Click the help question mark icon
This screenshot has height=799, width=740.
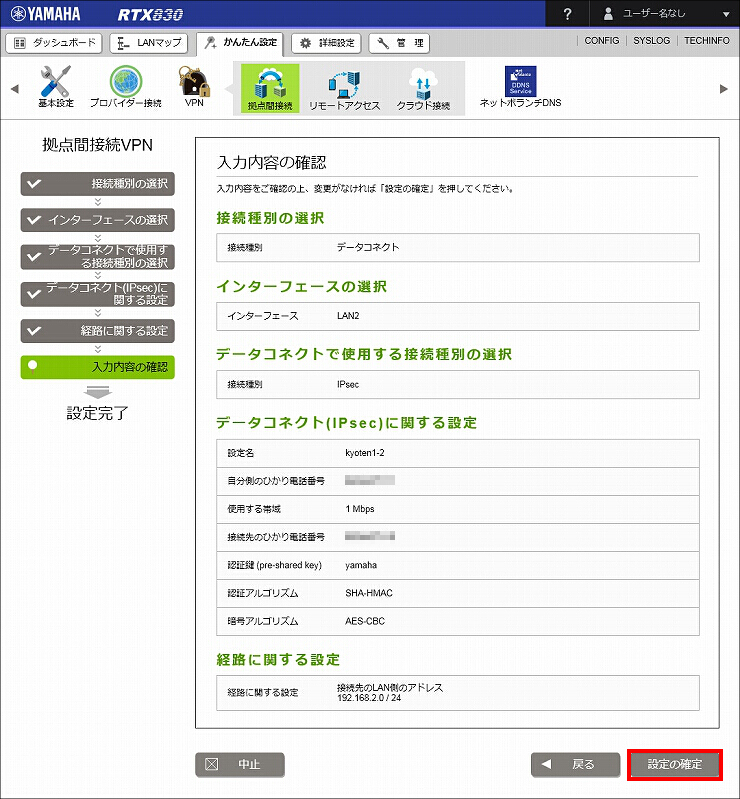click(567, 14)
